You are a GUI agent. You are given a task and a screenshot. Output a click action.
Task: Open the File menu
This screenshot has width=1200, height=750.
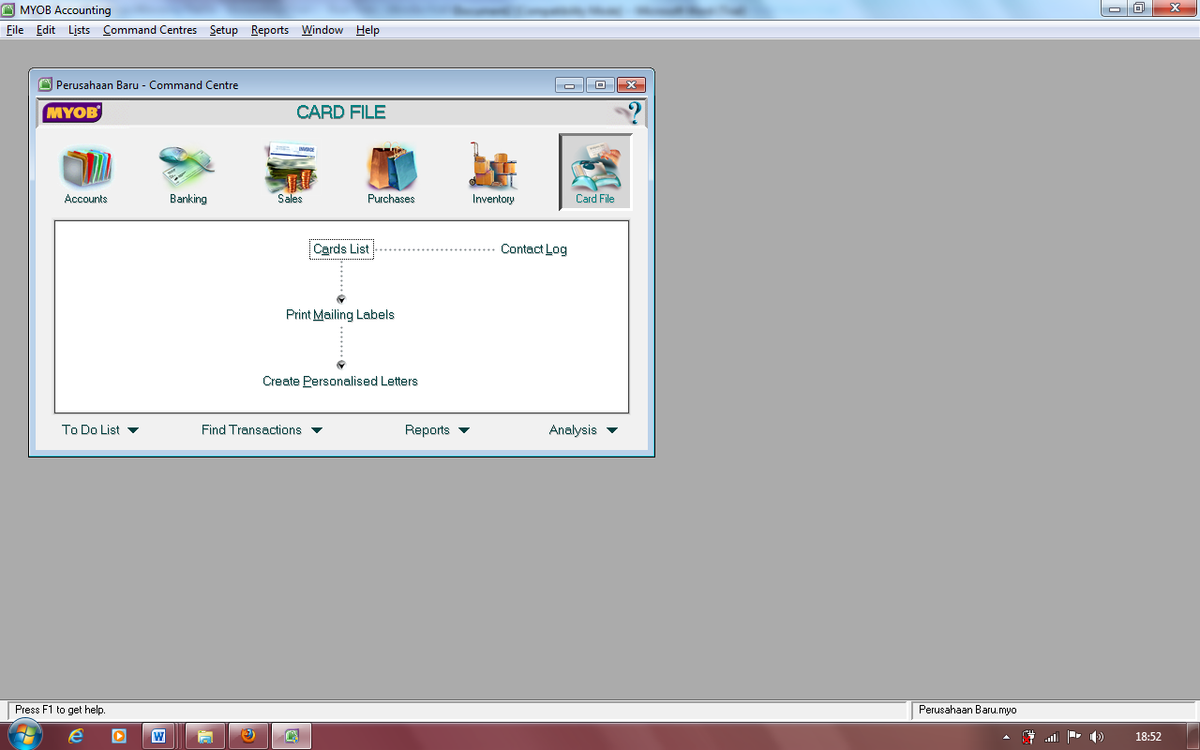pyautogui.click(x=15, y=30)
